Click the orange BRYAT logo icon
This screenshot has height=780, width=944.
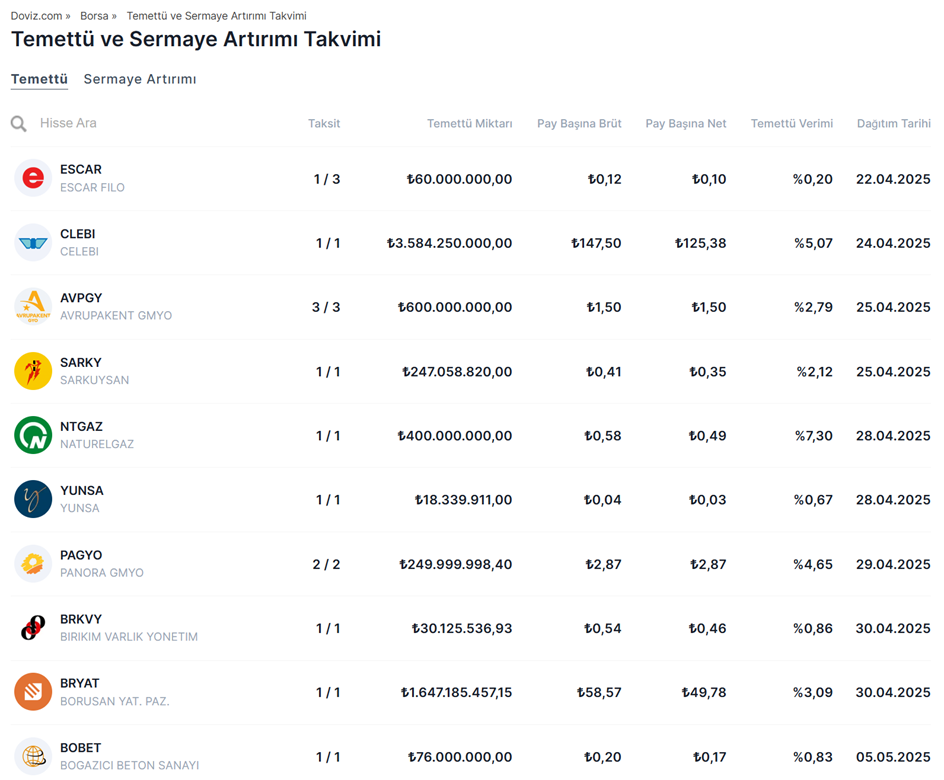pyautogui.click(x=33, y=692)
